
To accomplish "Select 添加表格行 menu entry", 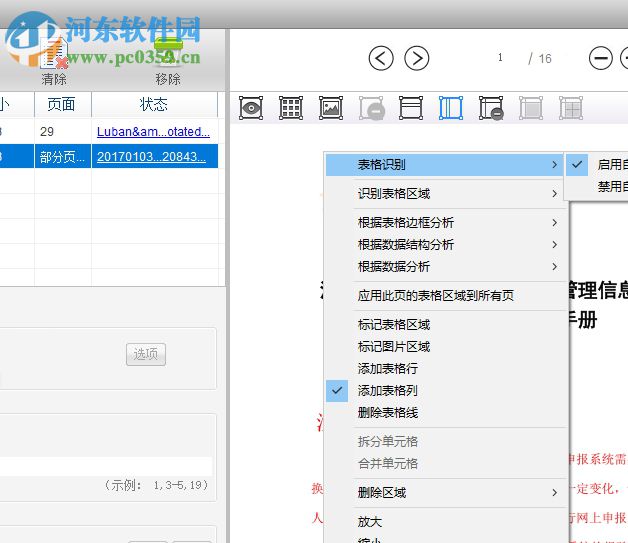I will coord(444,368).
